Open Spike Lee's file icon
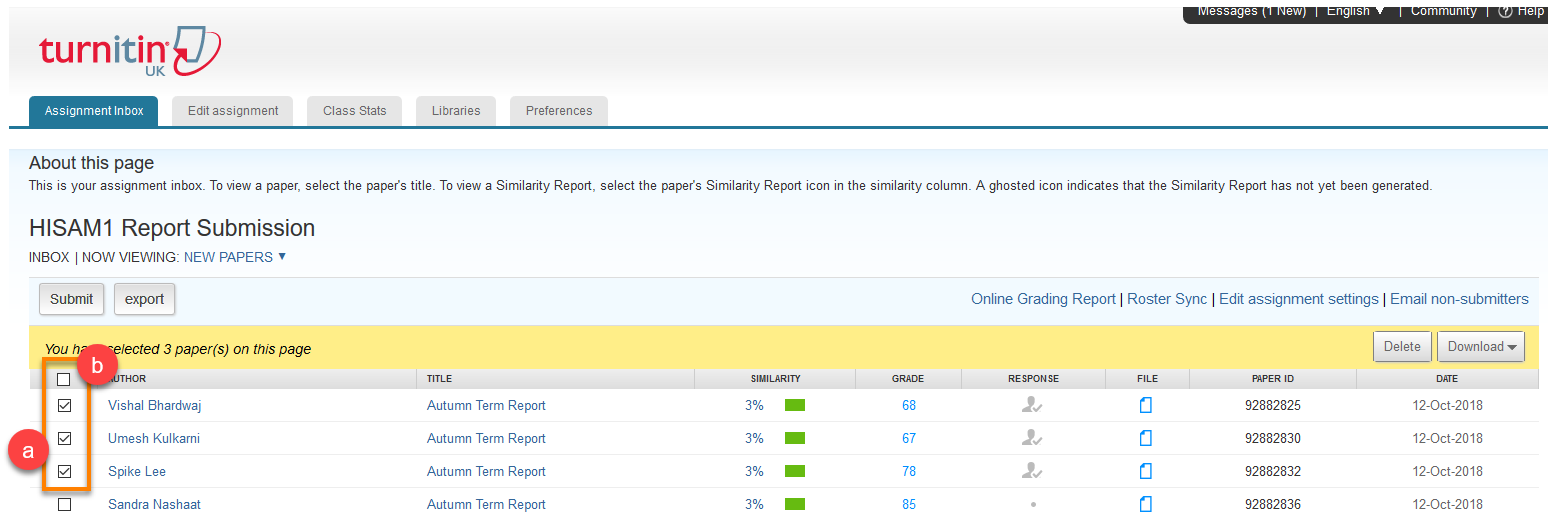 tap(1146, 471)
